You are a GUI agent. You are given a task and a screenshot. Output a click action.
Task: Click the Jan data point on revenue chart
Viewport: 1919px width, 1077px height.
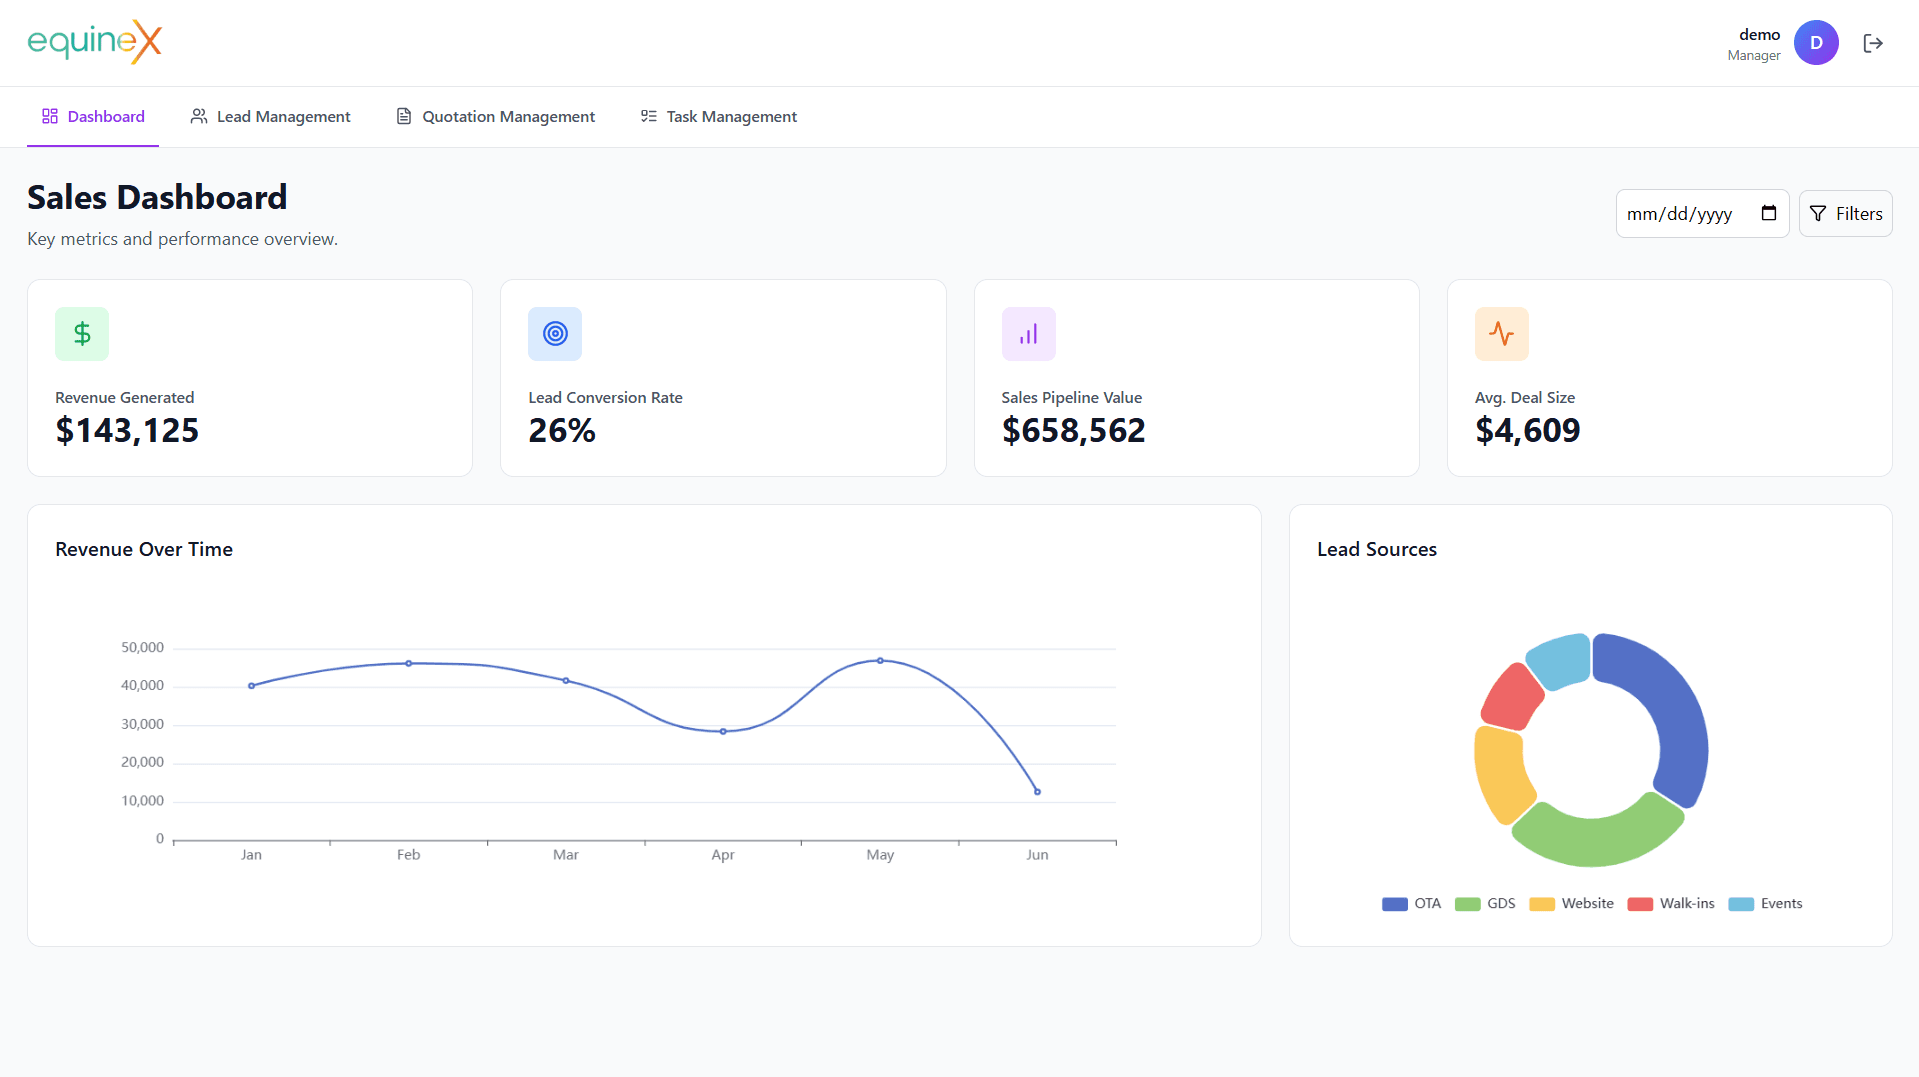pyautogui.click(x=251, y=686)
